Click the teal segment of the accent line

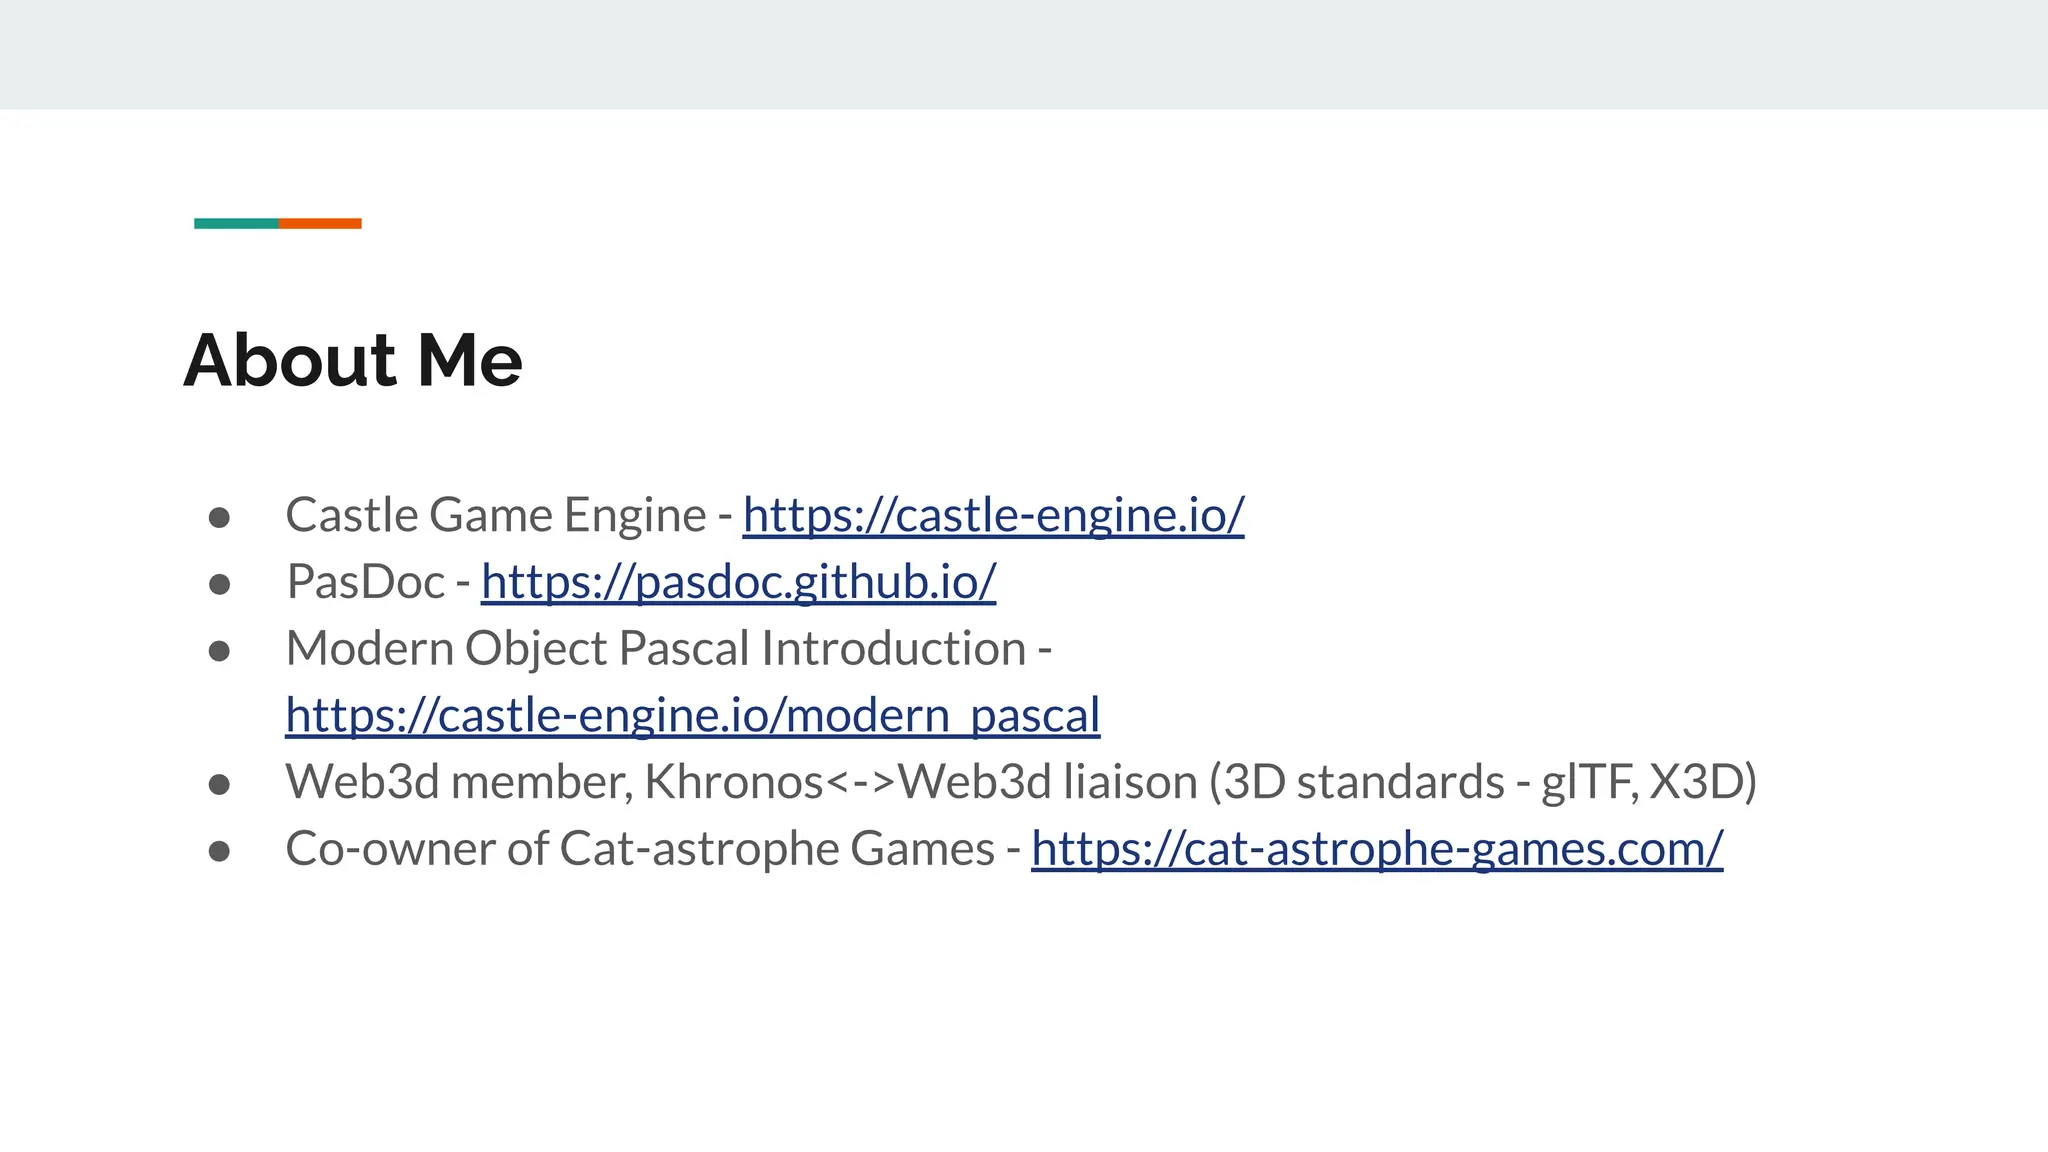[236, 223]
